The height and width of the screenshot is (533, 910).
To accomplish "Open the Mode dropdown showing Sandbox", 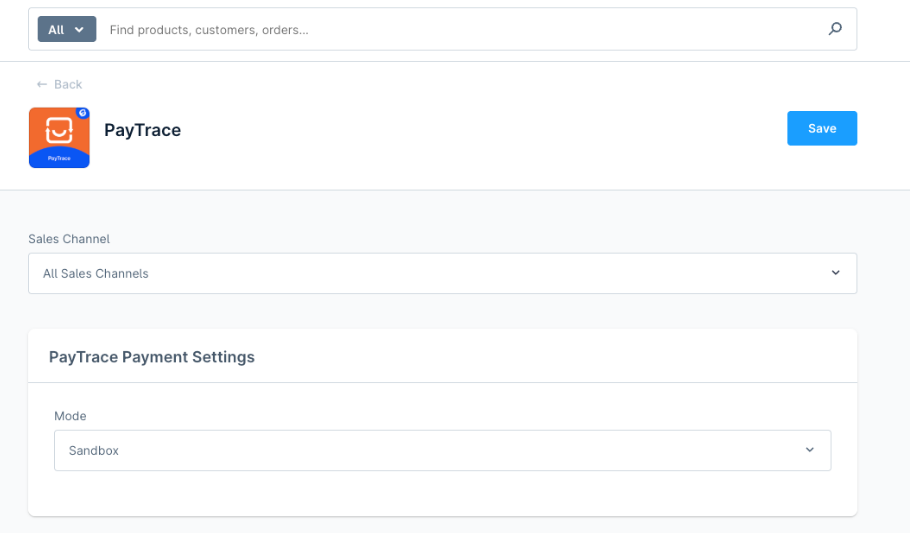I will point(442,450).
